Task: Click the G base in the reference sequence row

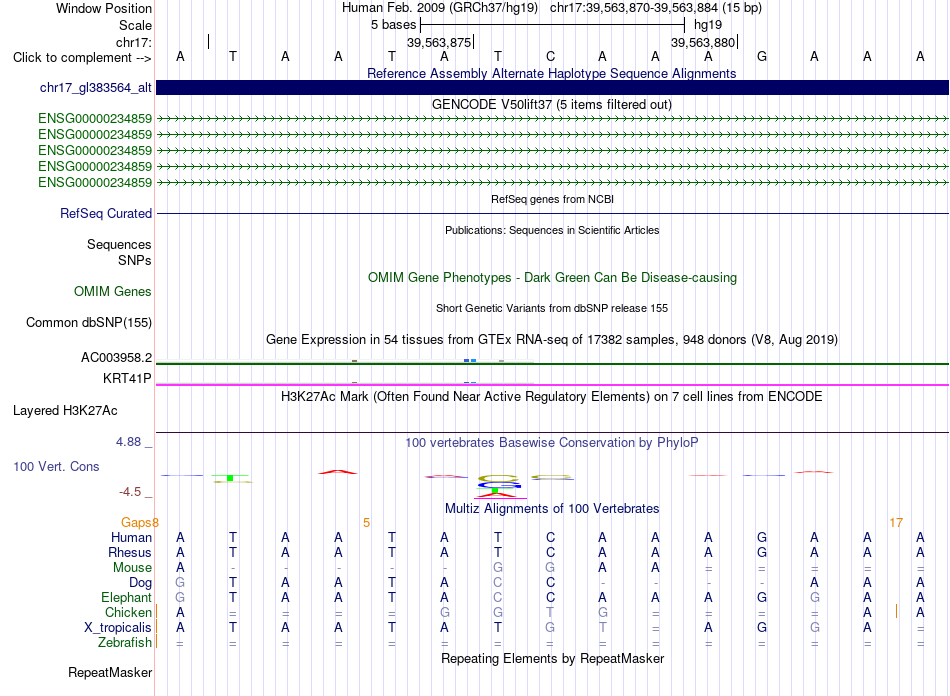Action: tap(762, 57)
